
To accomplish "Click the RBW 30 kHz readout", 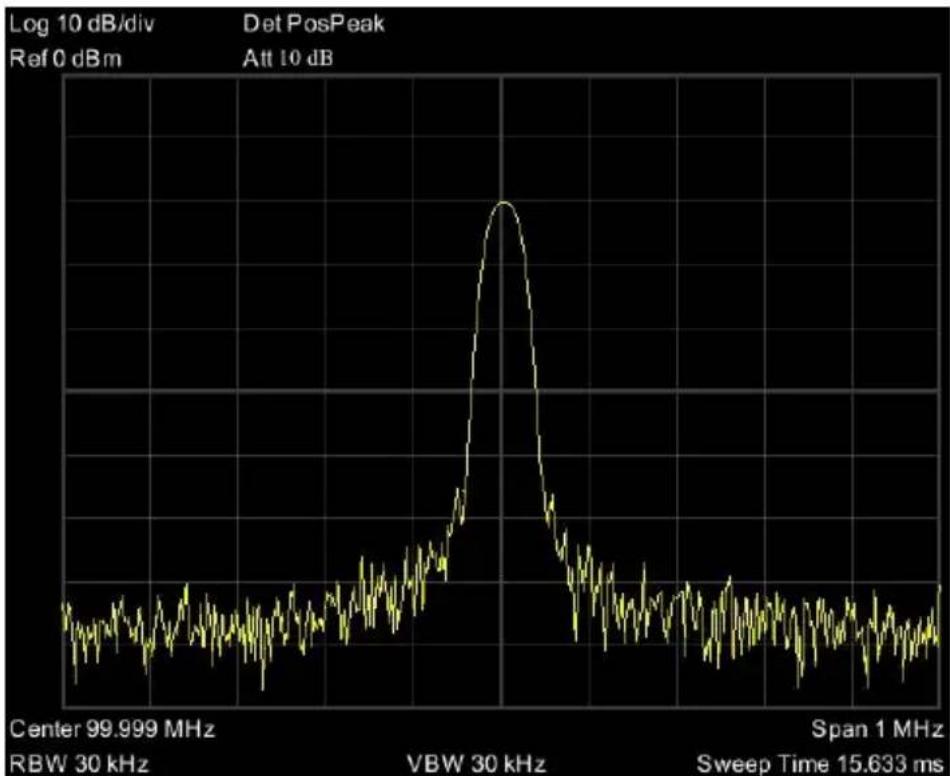I will point(79,764).
